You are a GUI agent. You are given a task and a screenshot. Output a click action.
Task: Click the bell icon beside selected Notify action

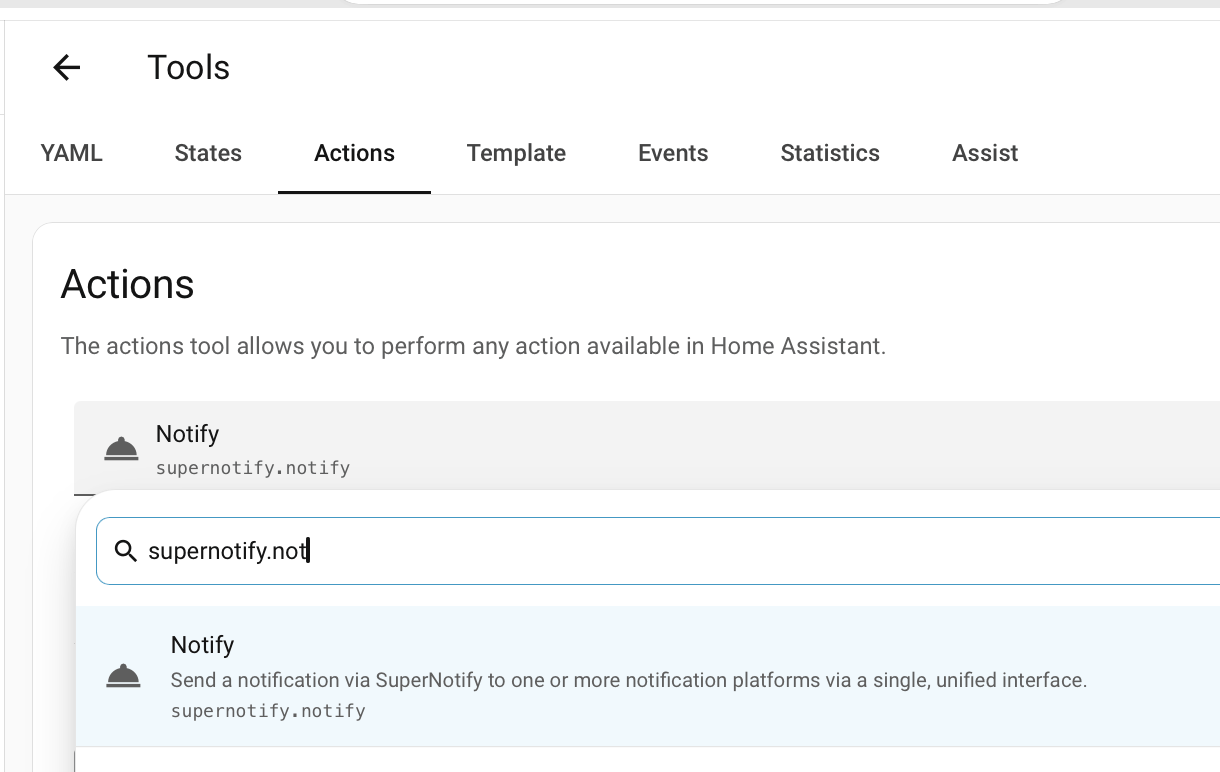(x=121, y=450)
